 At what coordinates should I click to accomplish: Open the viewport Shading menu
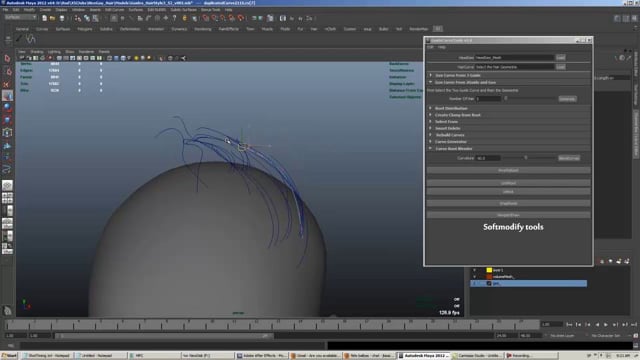[x=37, y=52]
